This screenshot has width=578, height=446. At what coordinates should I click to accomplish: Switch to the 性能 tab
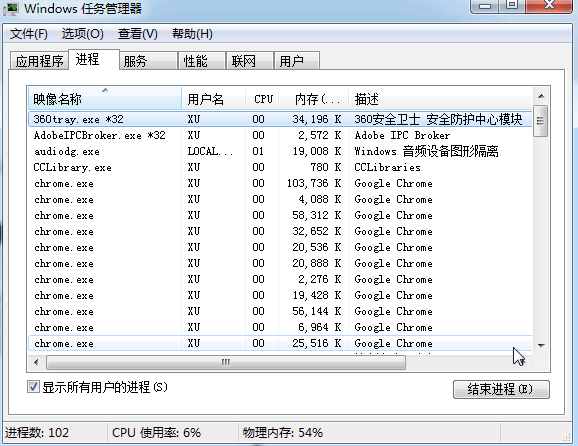tap(202, 61)
